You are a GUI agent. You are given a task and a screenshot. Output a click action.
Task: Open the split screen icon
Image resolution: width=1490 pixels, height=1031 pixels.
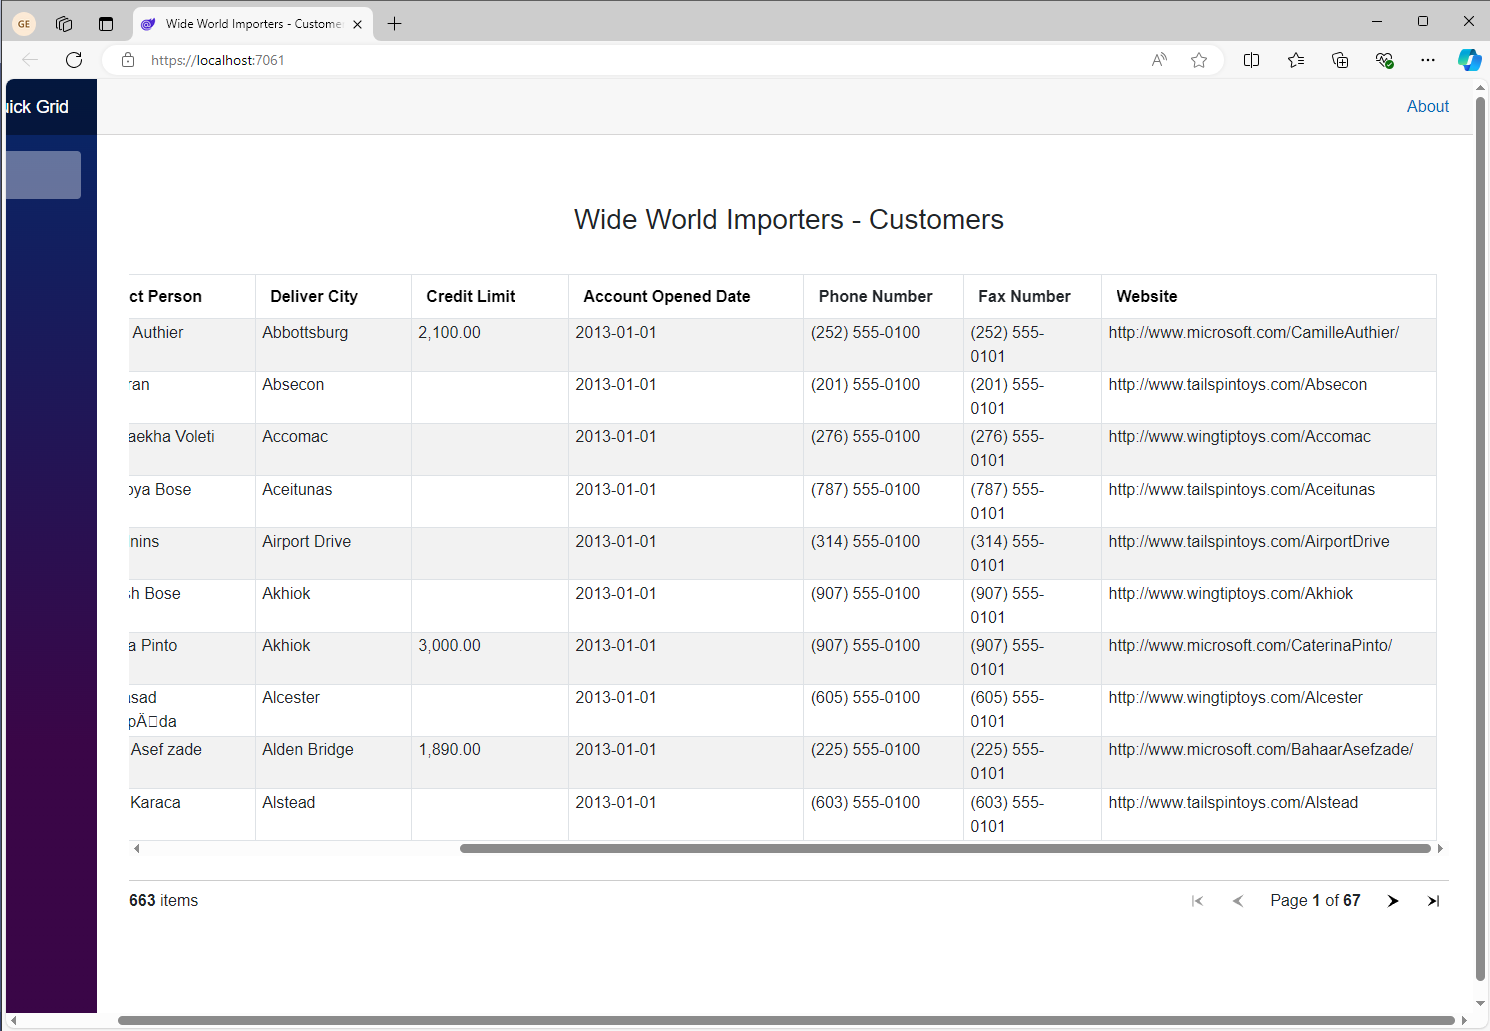click(1251, 60)
